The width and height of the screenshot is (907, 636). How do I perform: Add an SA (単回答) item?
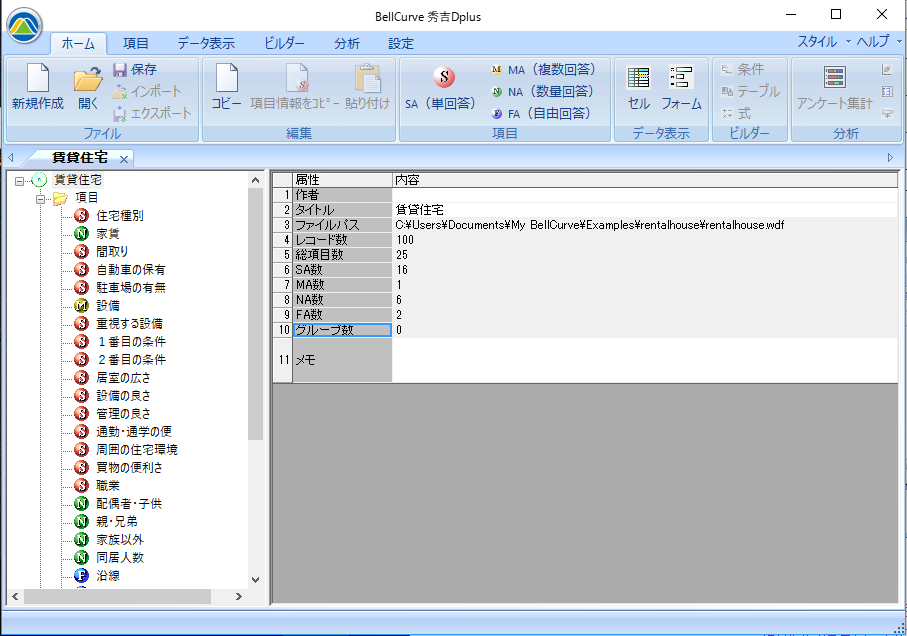pos(441,88)
